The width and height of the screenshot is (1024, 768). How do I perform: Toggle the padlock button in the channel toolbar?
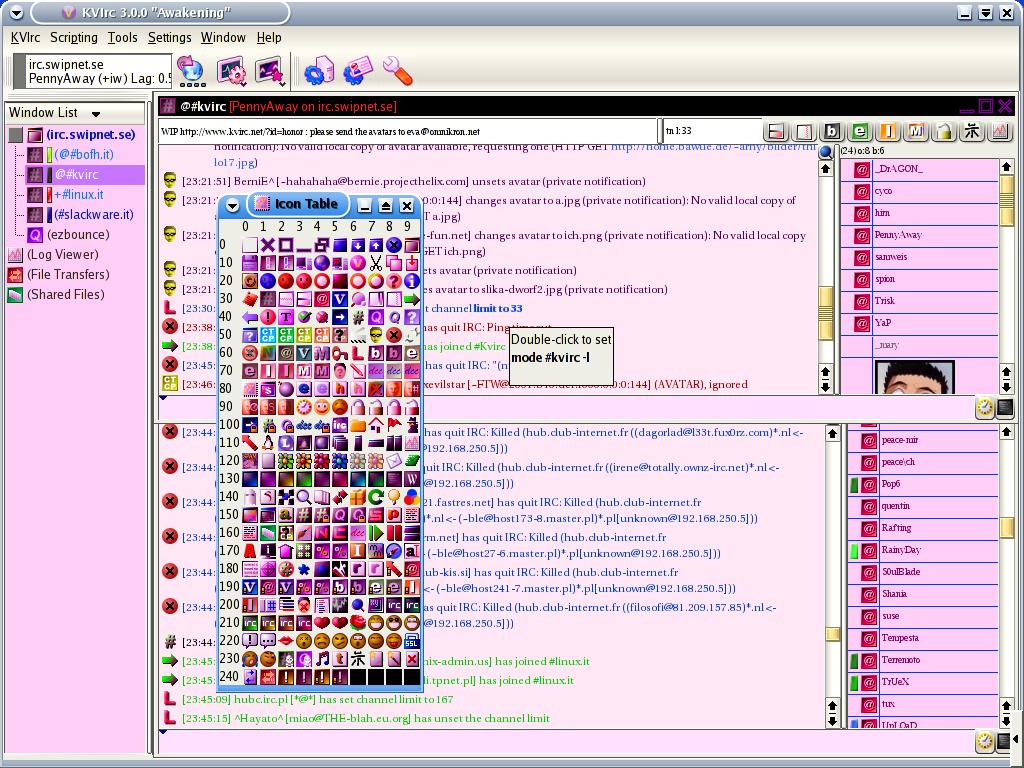pyautogui.click(x=944, y=131)
